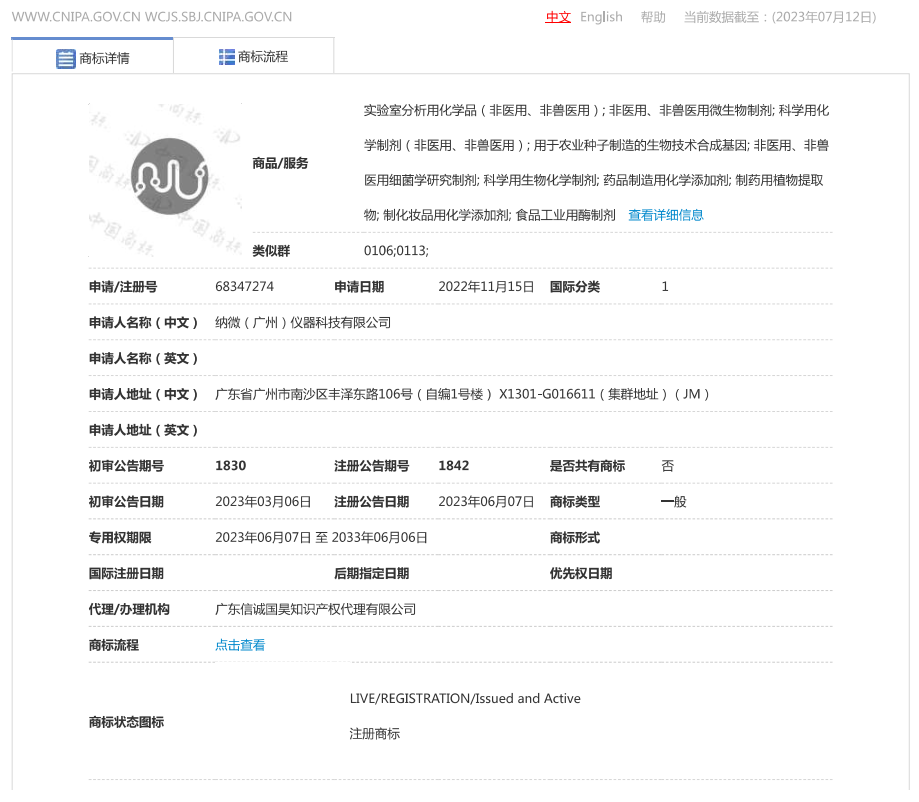919x802 pixels.
Task: Click preliminary announcement date 2023年03月06日
Action: [x=263, y=501]
